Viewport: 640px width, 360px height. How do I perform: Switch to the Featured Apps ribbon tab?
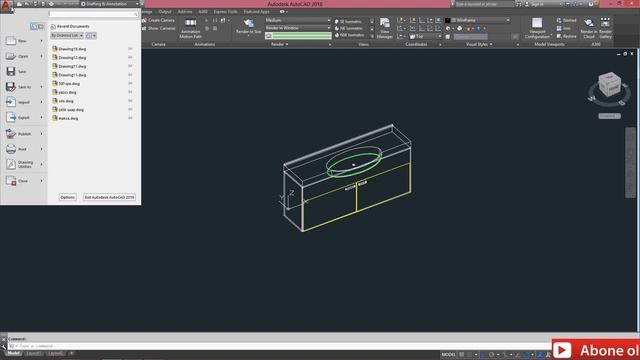tap(256, 12)
